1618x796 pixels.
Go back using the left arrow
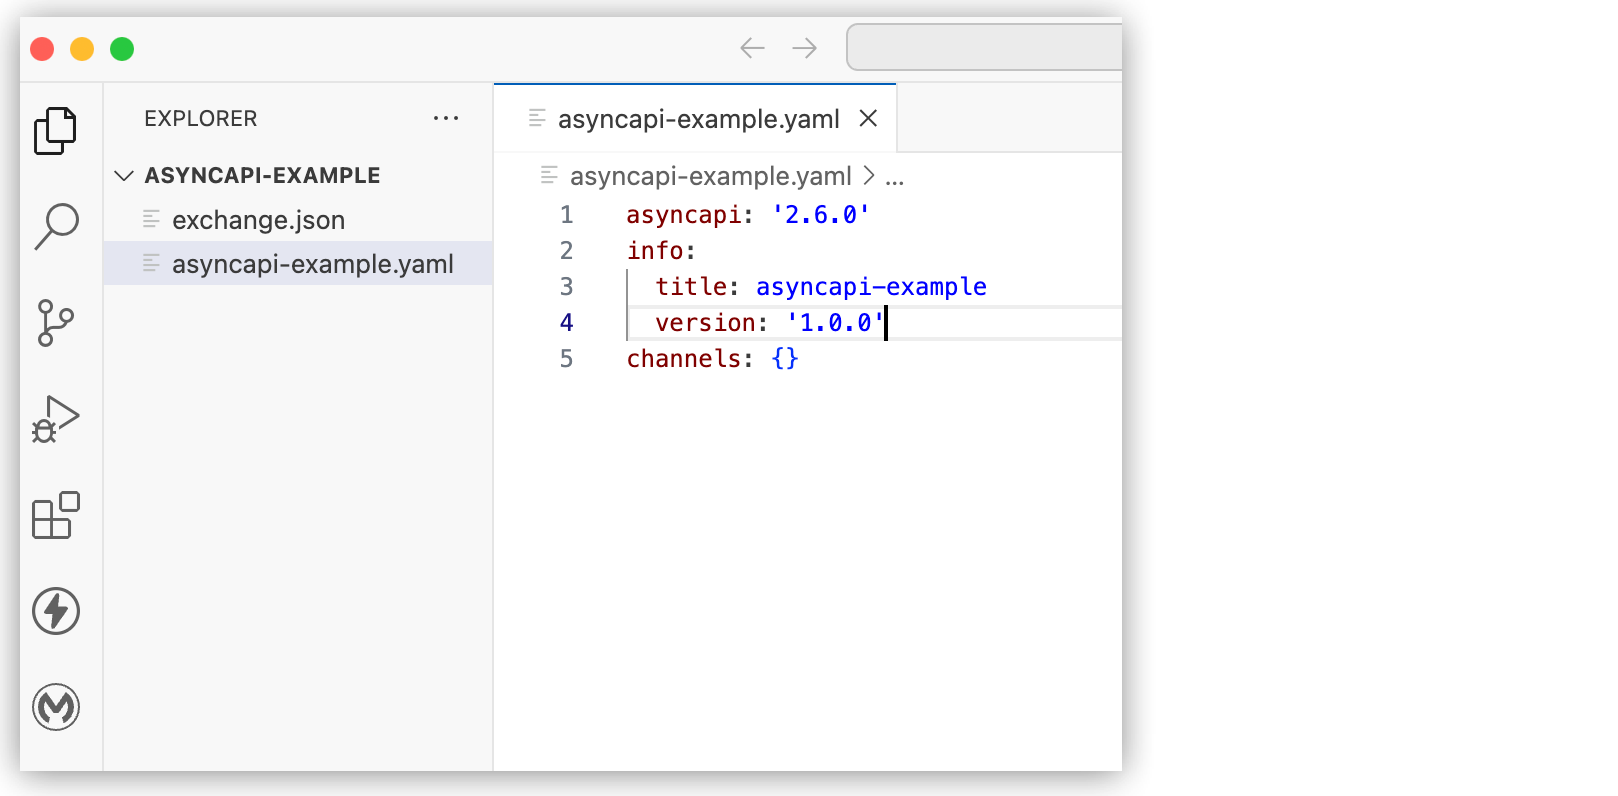click(x=752, y=47)
